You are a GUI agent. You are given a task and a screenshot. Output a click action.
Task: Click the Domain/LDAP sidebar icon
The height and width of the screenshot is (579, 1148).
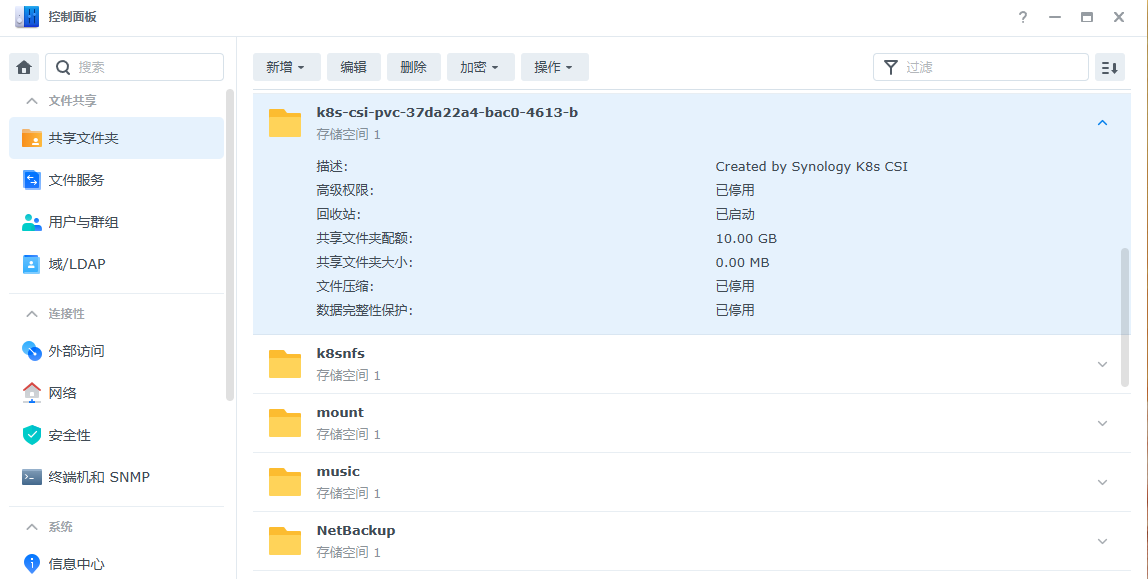tap(31, 264)
